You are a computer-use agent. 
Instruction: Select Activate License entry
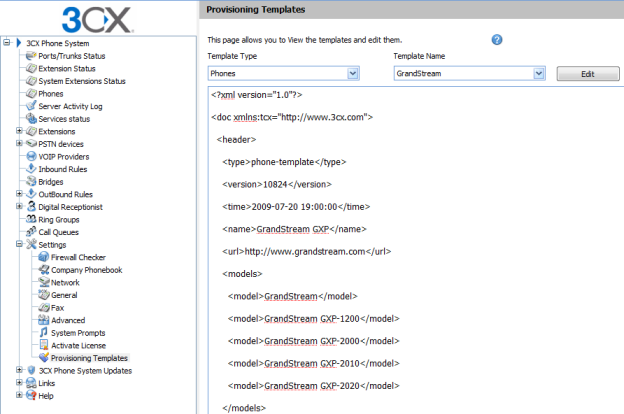click(78, 346)
